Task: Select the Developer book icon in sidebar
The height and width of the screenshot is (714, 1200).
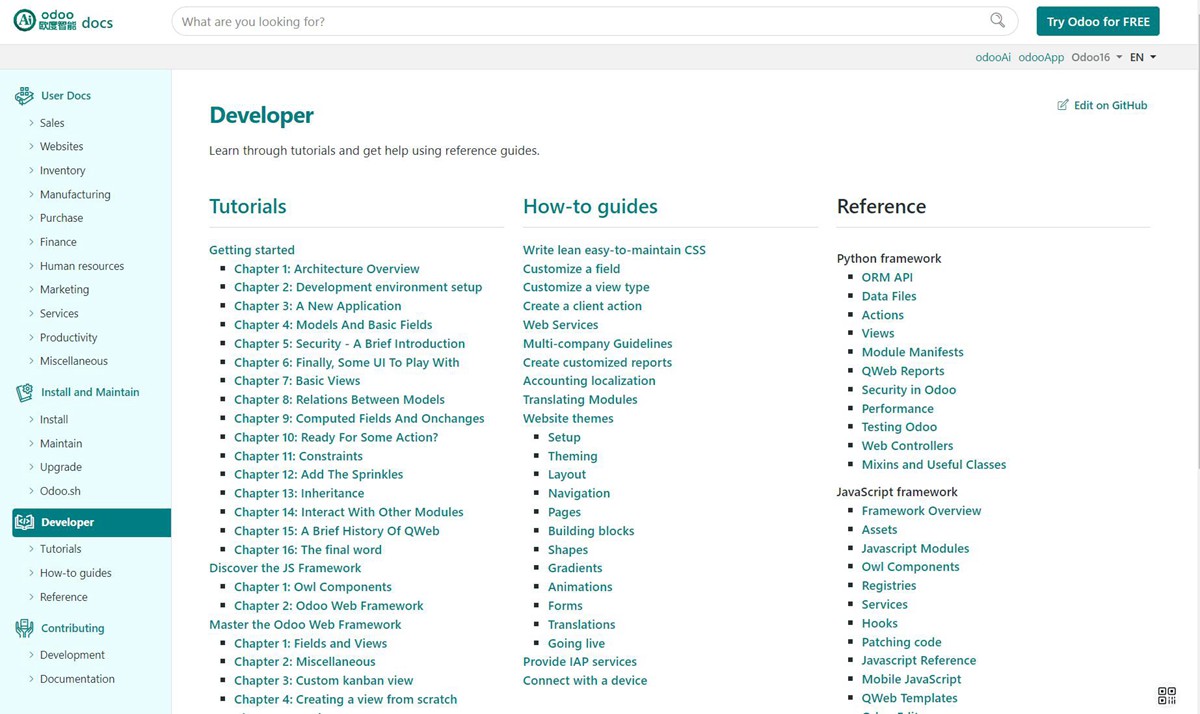Action: (x=24, y=522)
